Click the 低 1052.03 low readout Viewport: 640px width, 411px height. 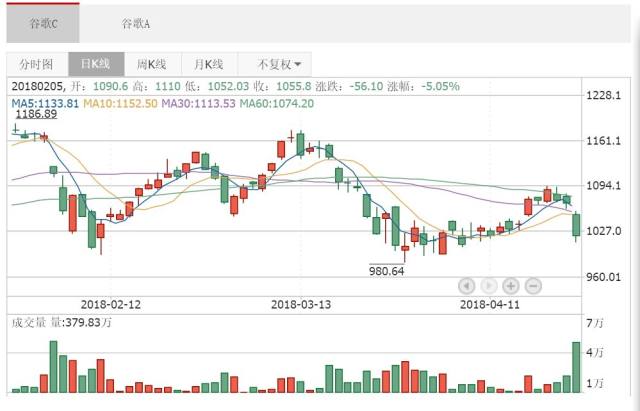pyautogui.click(x=217, y=87)
